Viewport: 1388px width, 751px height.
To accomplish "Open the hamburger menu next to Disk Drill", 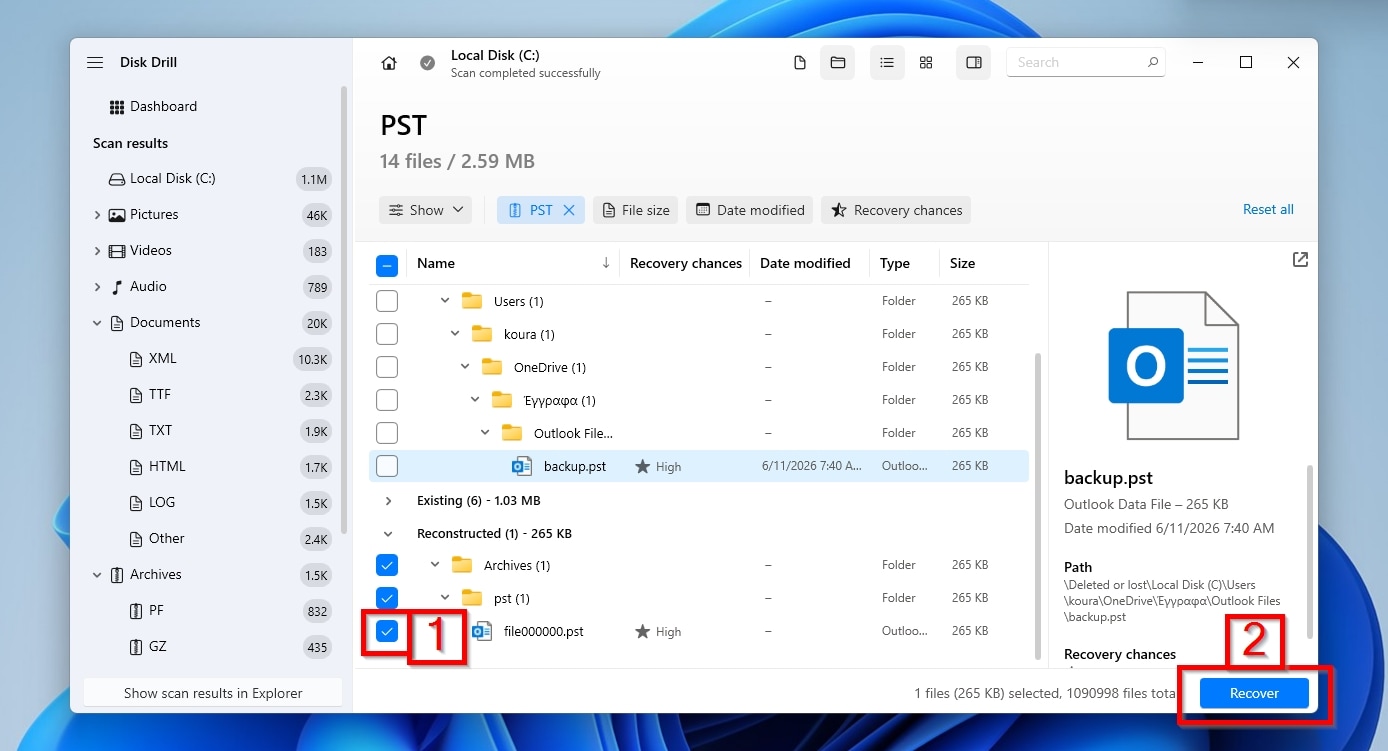I will [95, 62].
